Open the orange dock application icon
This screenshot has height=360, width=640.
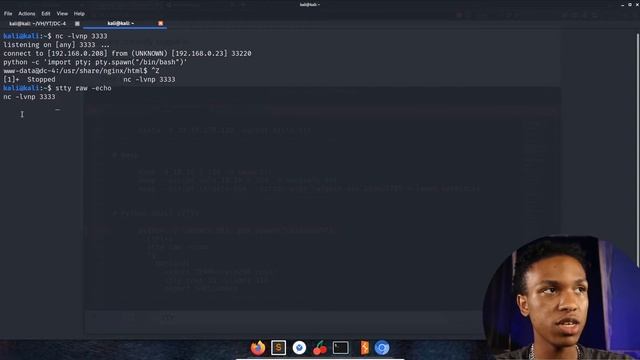[364, 348]
